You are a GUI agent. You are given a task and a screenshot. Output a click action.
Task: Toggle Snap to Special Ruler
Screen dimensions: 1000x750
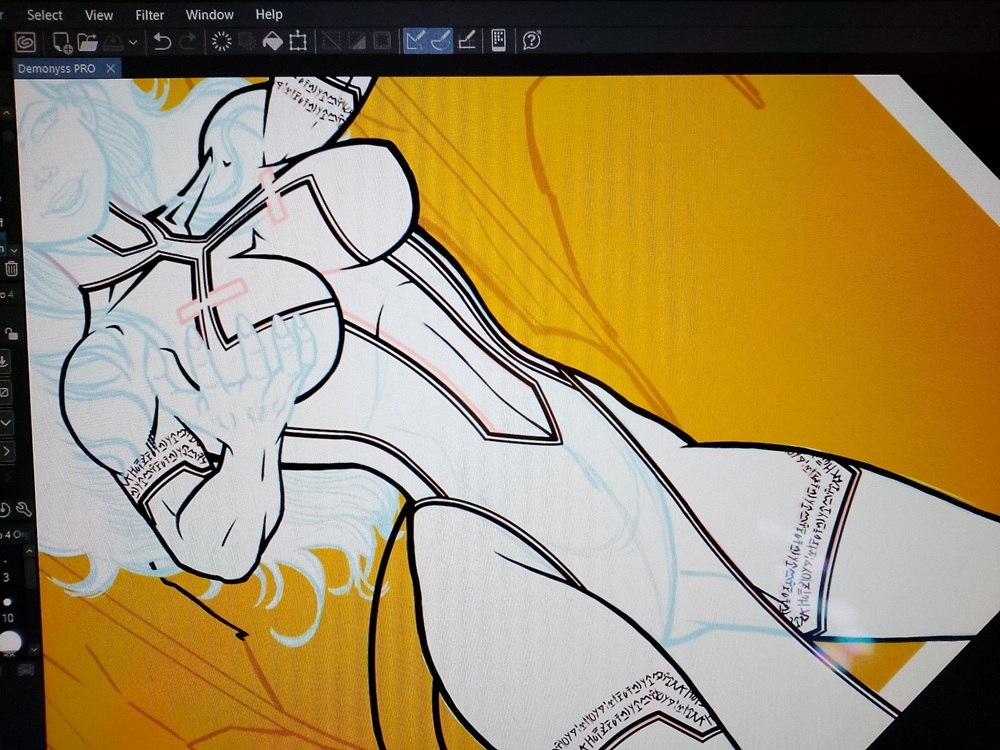coord(439,41)
